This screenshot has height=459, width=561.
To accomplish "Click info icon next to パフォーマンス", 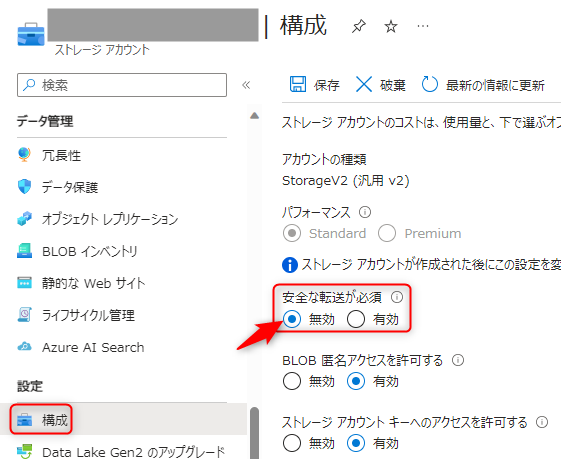I will pos(365,212).
